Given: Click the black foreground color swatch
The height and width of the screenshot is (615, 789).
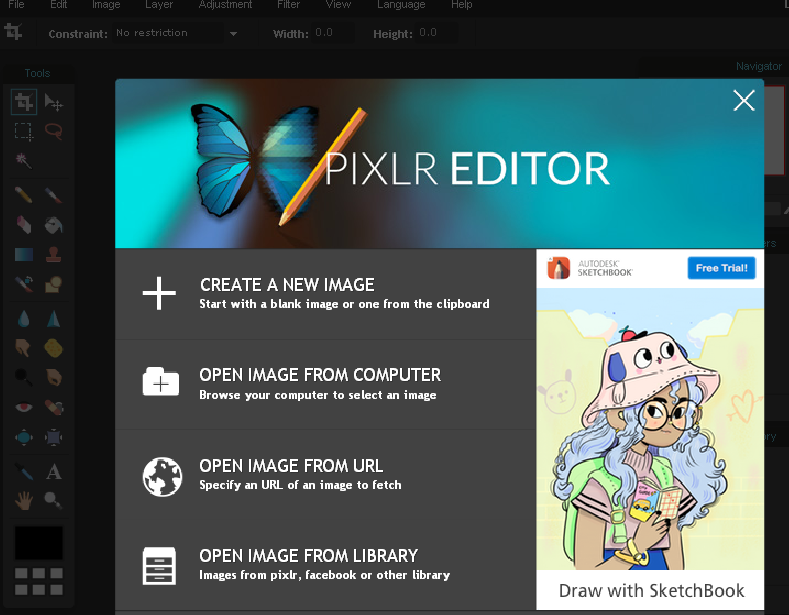Looking at the screenshot, I should point(39,543).
